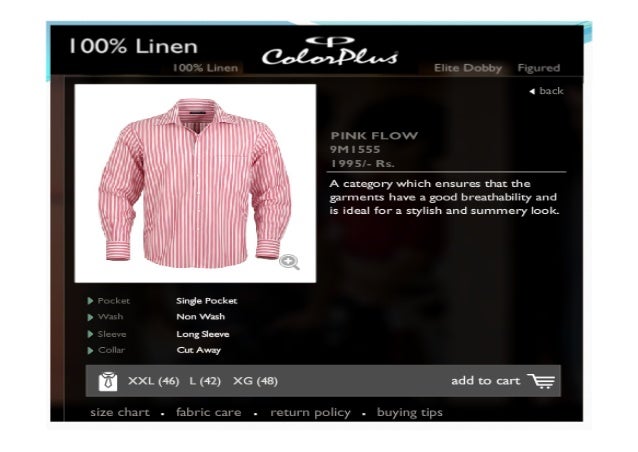Open the 100% Linen tab
This screenshot has height=452, width=638.
(205, 68)
